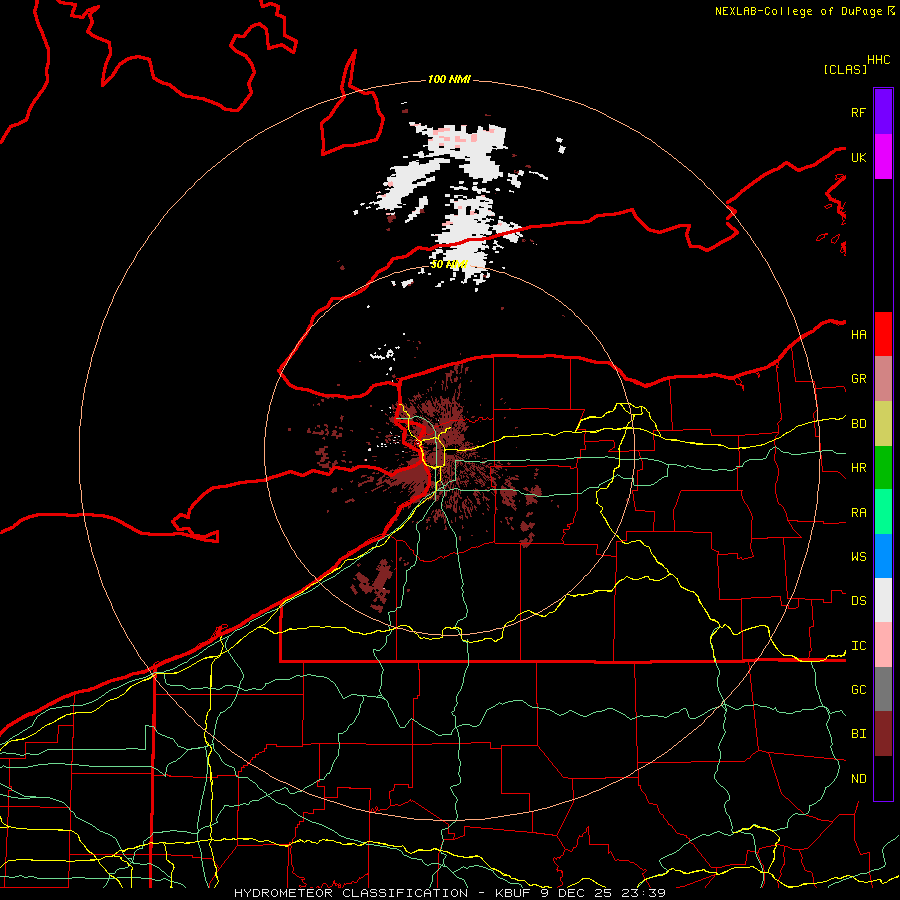Click the HYDROMETEOR CLASSIFICATION title text
This screenshot has width=900, height=900.
point(351,893)
